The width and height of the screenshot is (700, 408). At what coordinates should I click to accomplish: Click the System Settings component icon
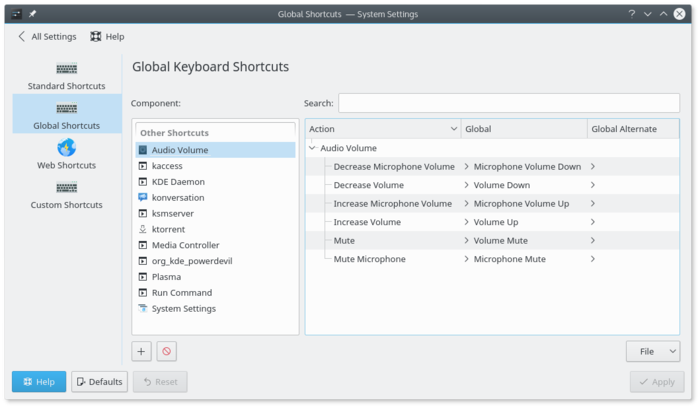(142, 309)
